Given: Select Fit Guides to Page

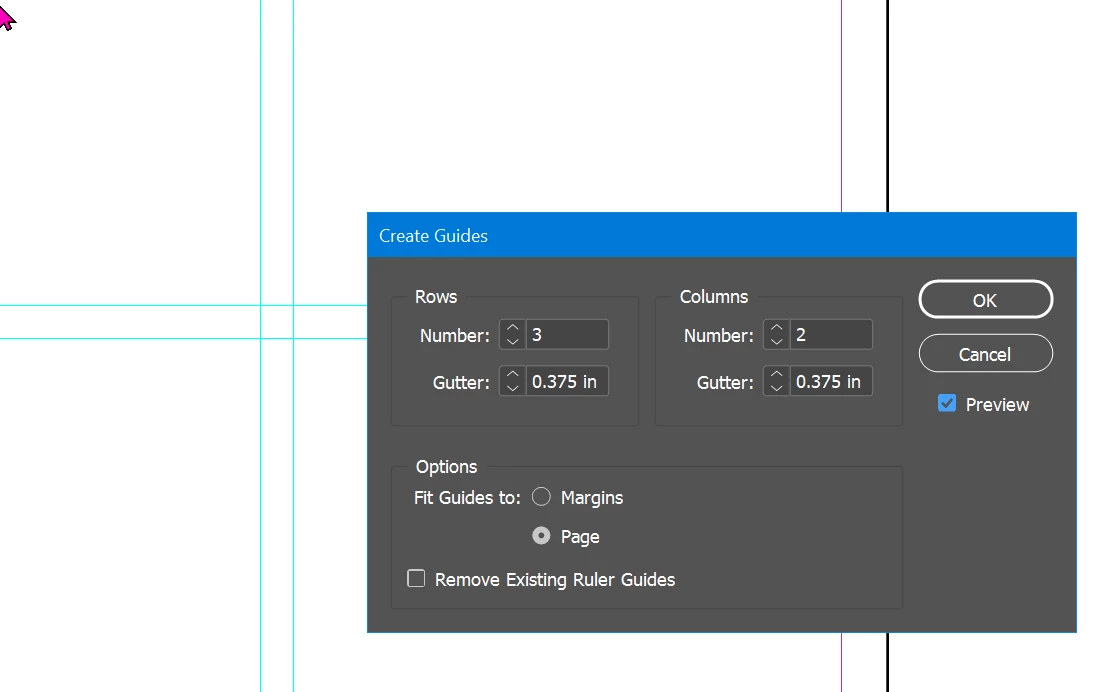Looking at the screenshot, I should pos(541,536).
